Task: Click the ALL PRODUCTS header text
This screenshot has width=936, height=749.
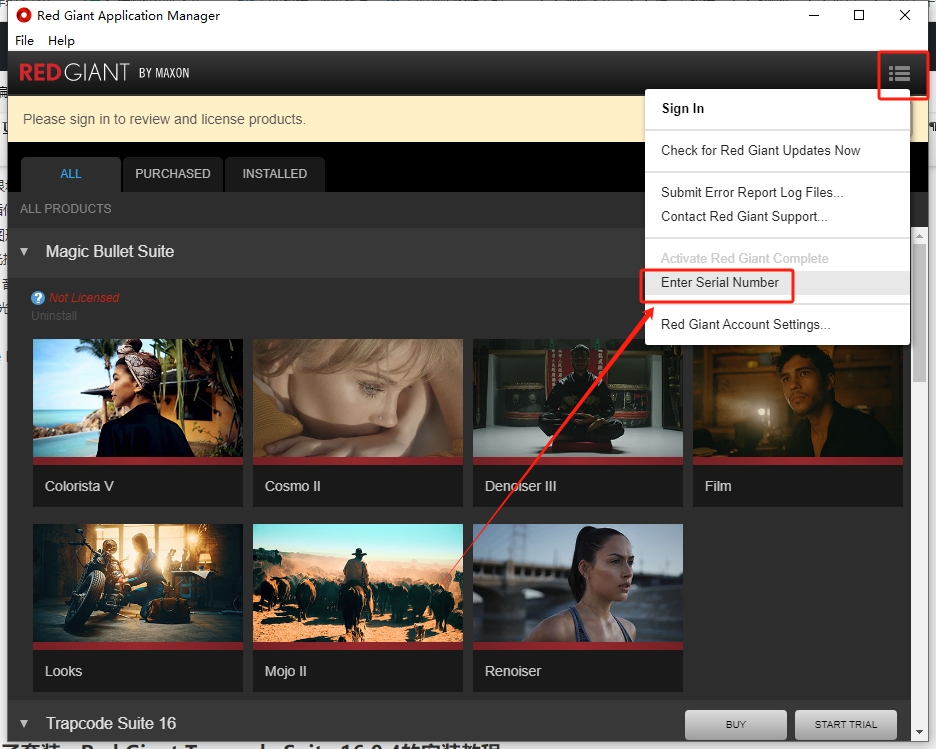Action: pyautogui.click(x=66, y=209)
